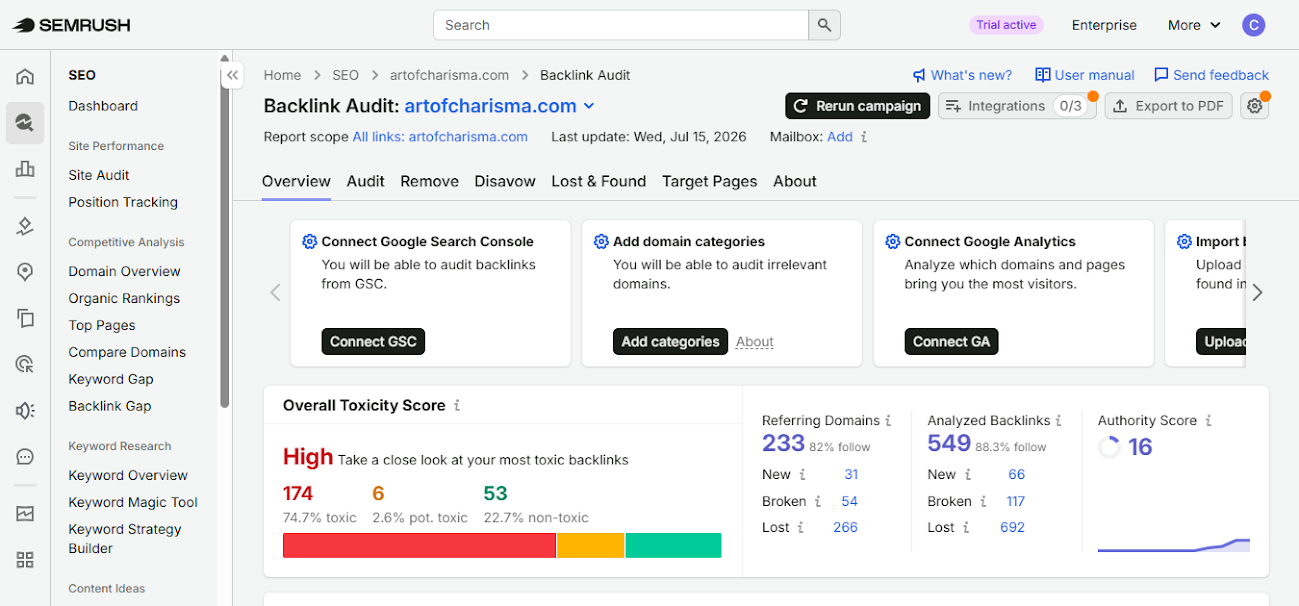Screen dimensions: 1299x606
Task: Open the Integrations 0/3 dropdown
Action: pyautogui.click(x=1016, y=106)
